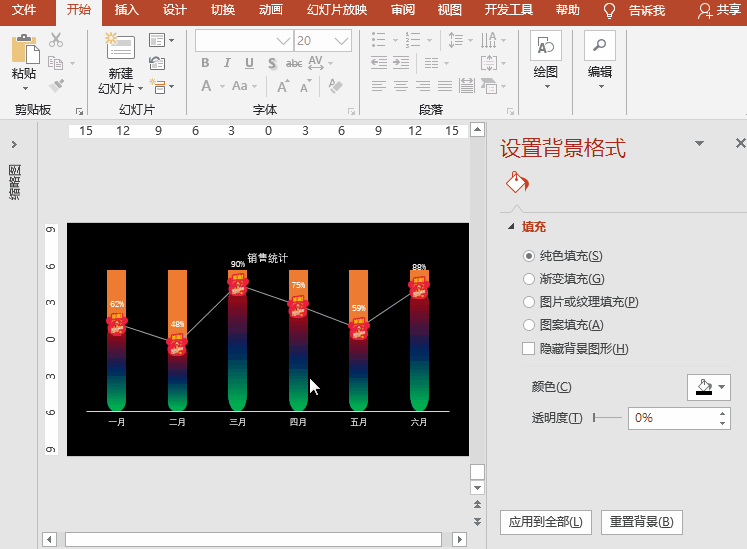Open the font name dropdown
Viewport: 747px width, 549px height.
pyautogui.click(x=283, y=41)
